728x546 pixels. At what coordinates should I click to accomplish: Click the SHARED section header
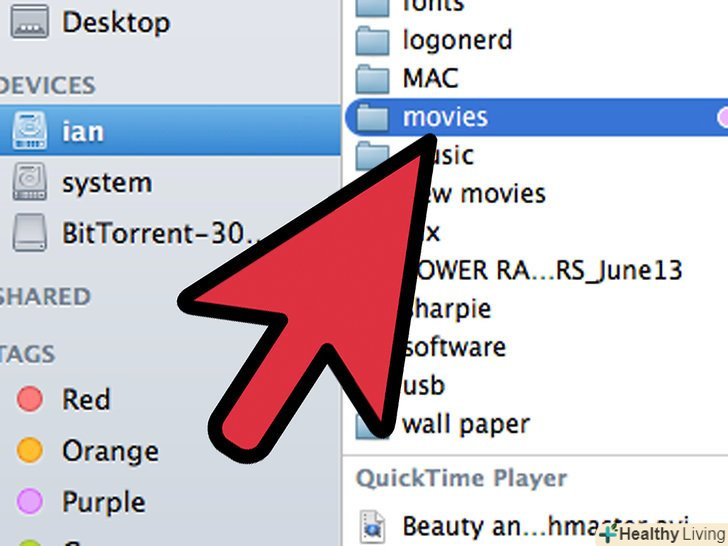click(45, 297)
